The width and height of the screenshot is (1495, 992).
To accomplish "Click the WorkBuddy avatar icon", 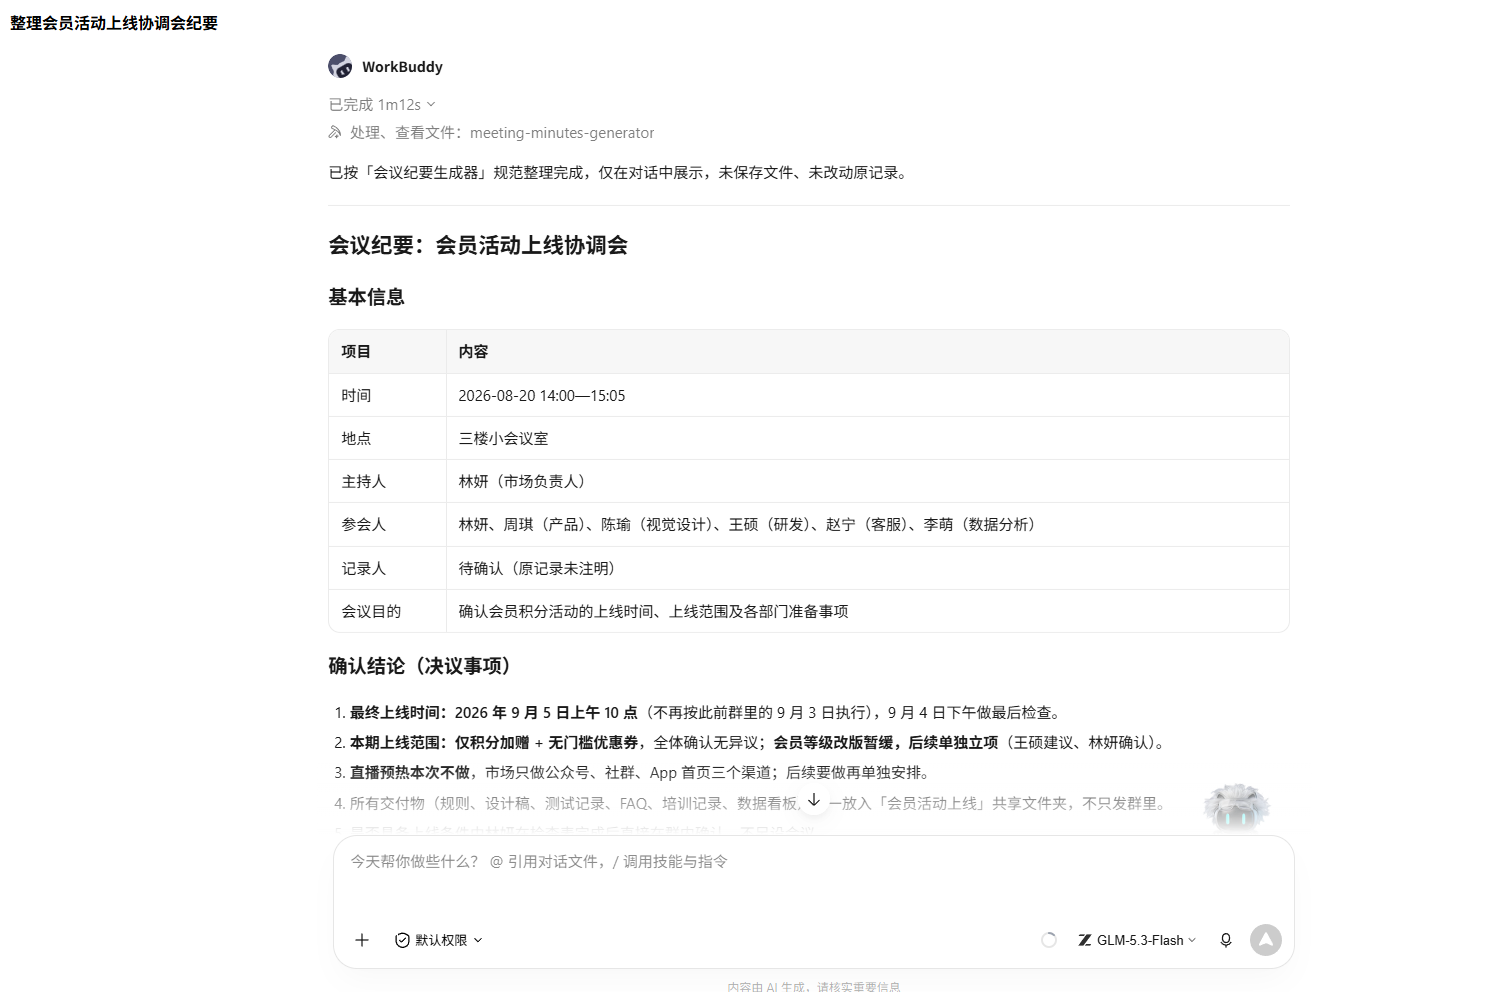I will 340,66.
